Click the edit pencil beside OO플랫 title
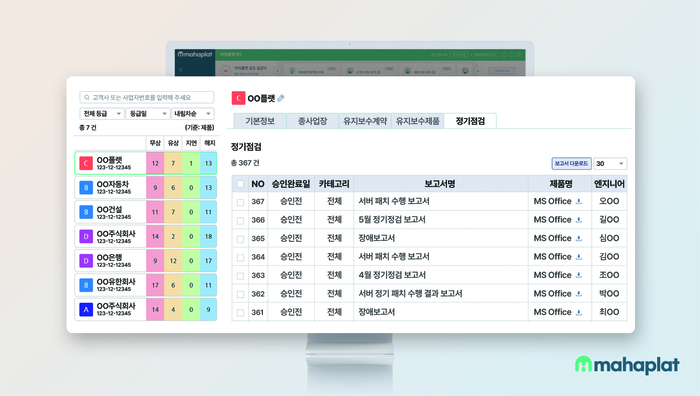Viewport: 700px width, 396px height. [281, 98]
